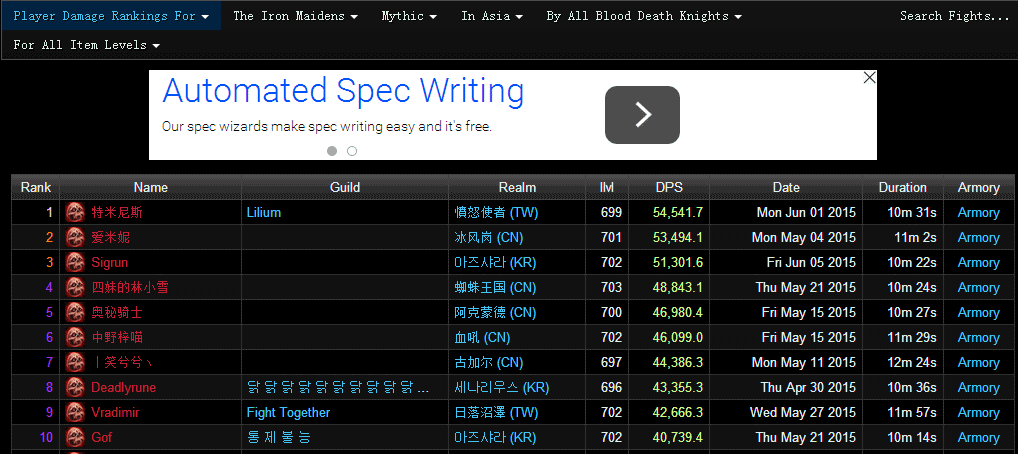Click the date Fri Jun 05 2015

(811, 262)
